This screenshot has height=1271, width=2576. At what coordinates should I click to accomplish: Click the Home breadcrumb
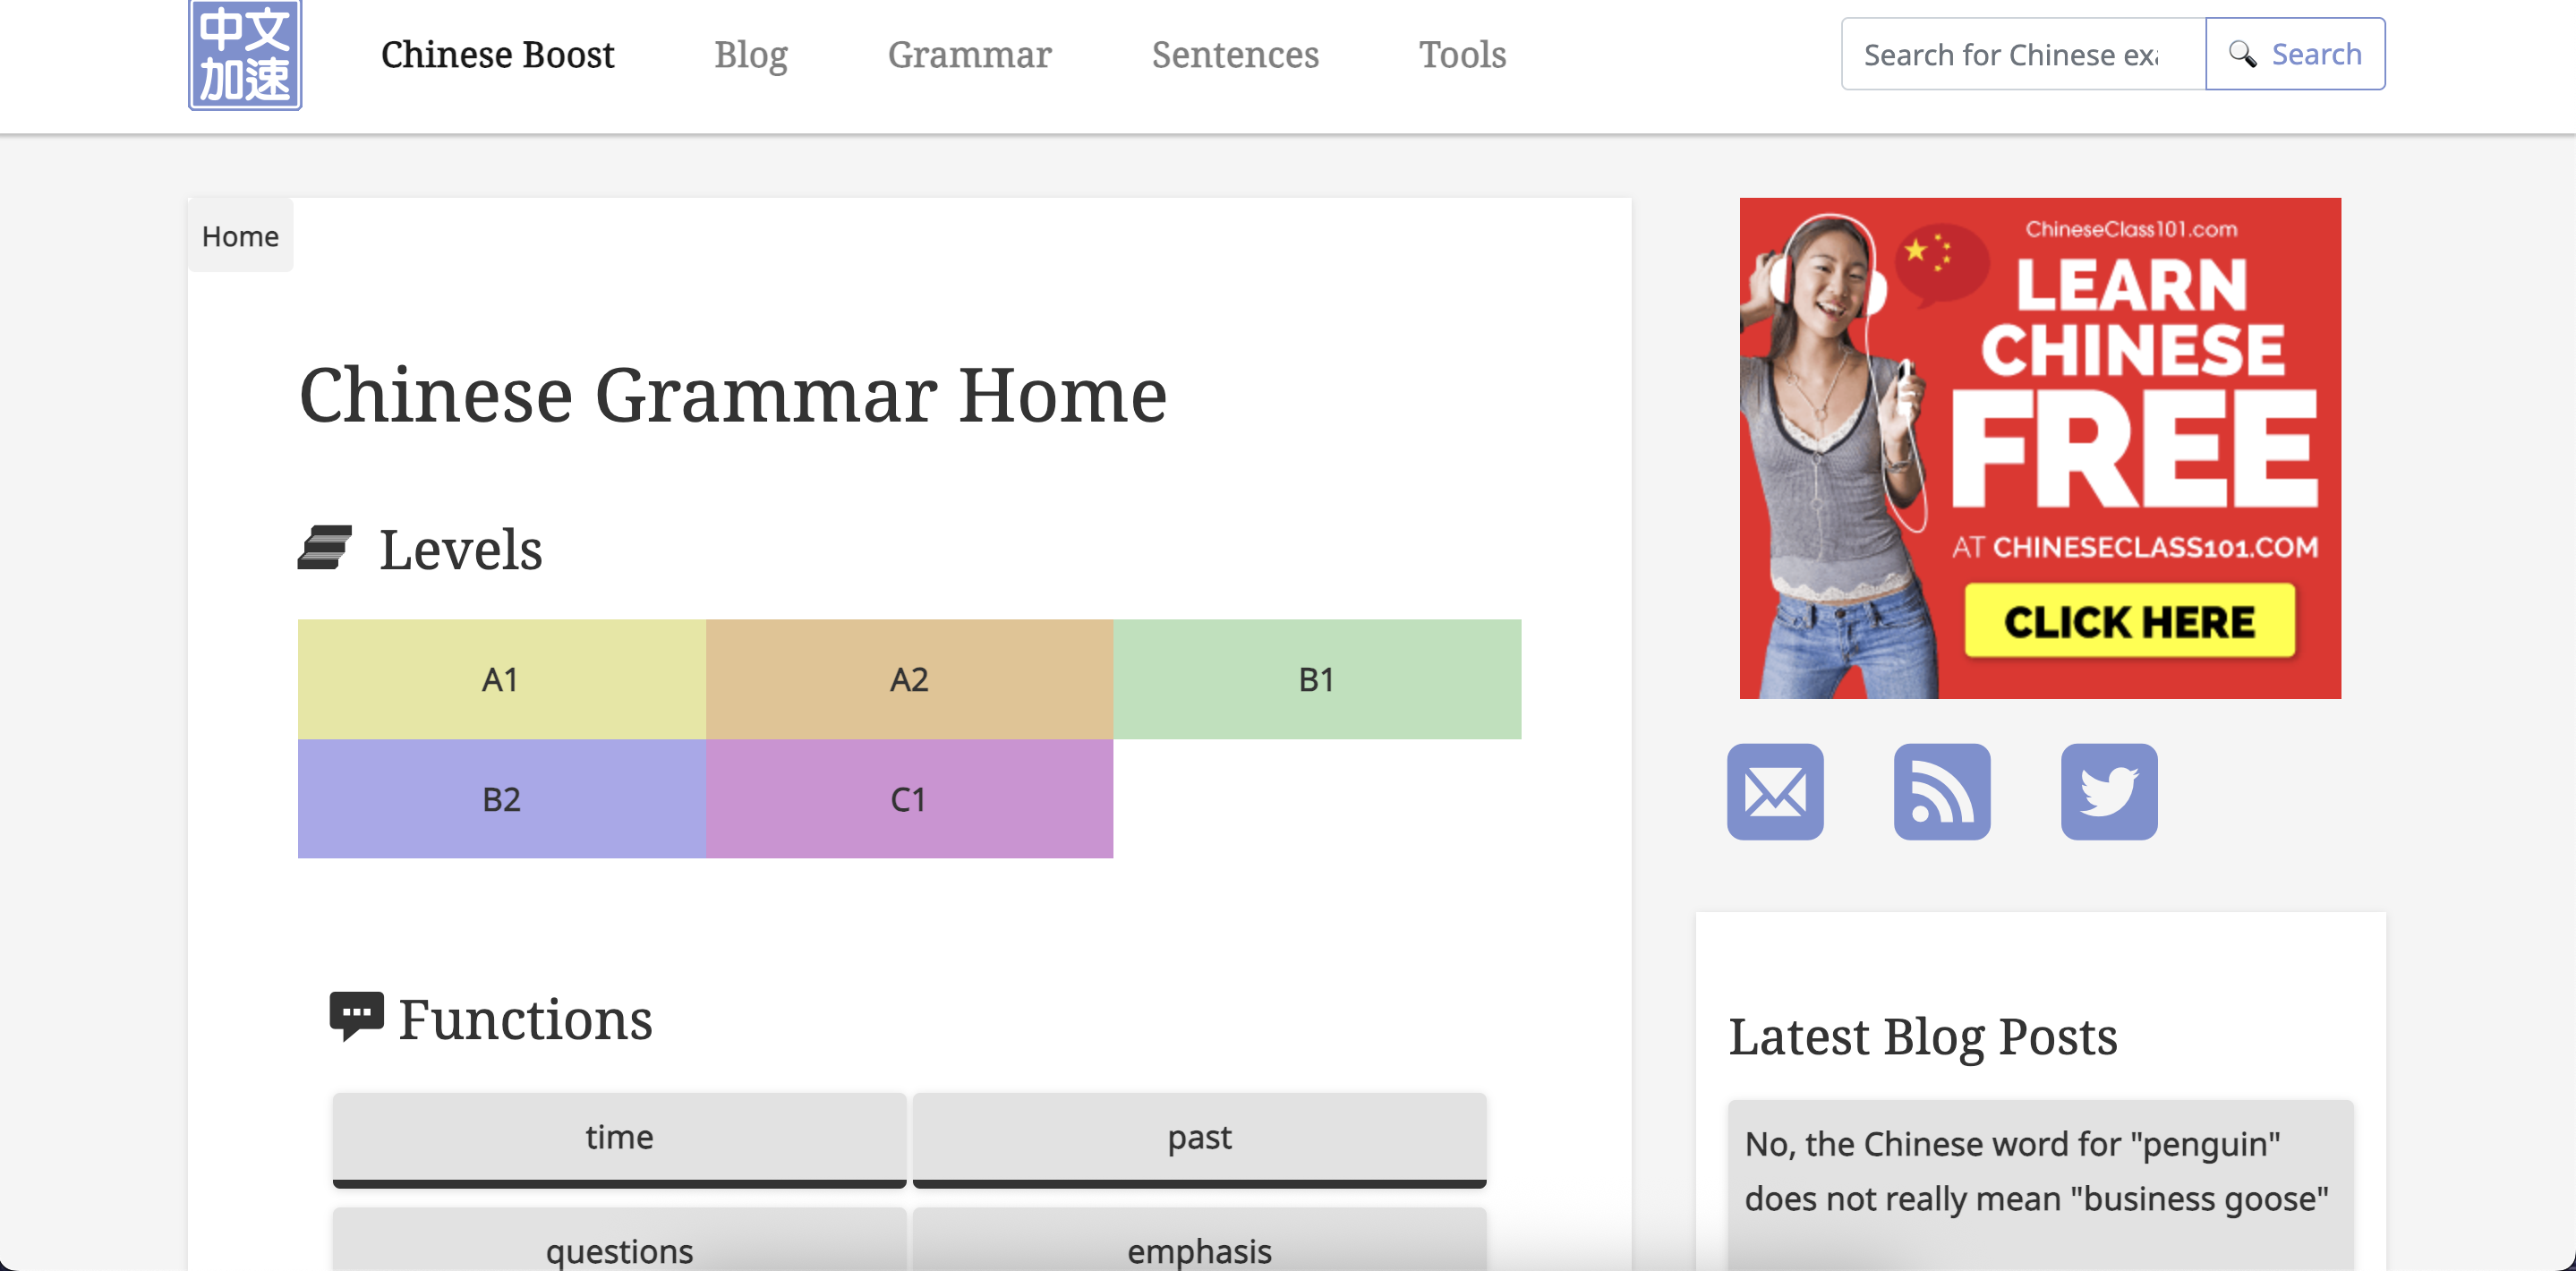click(240, 236)
